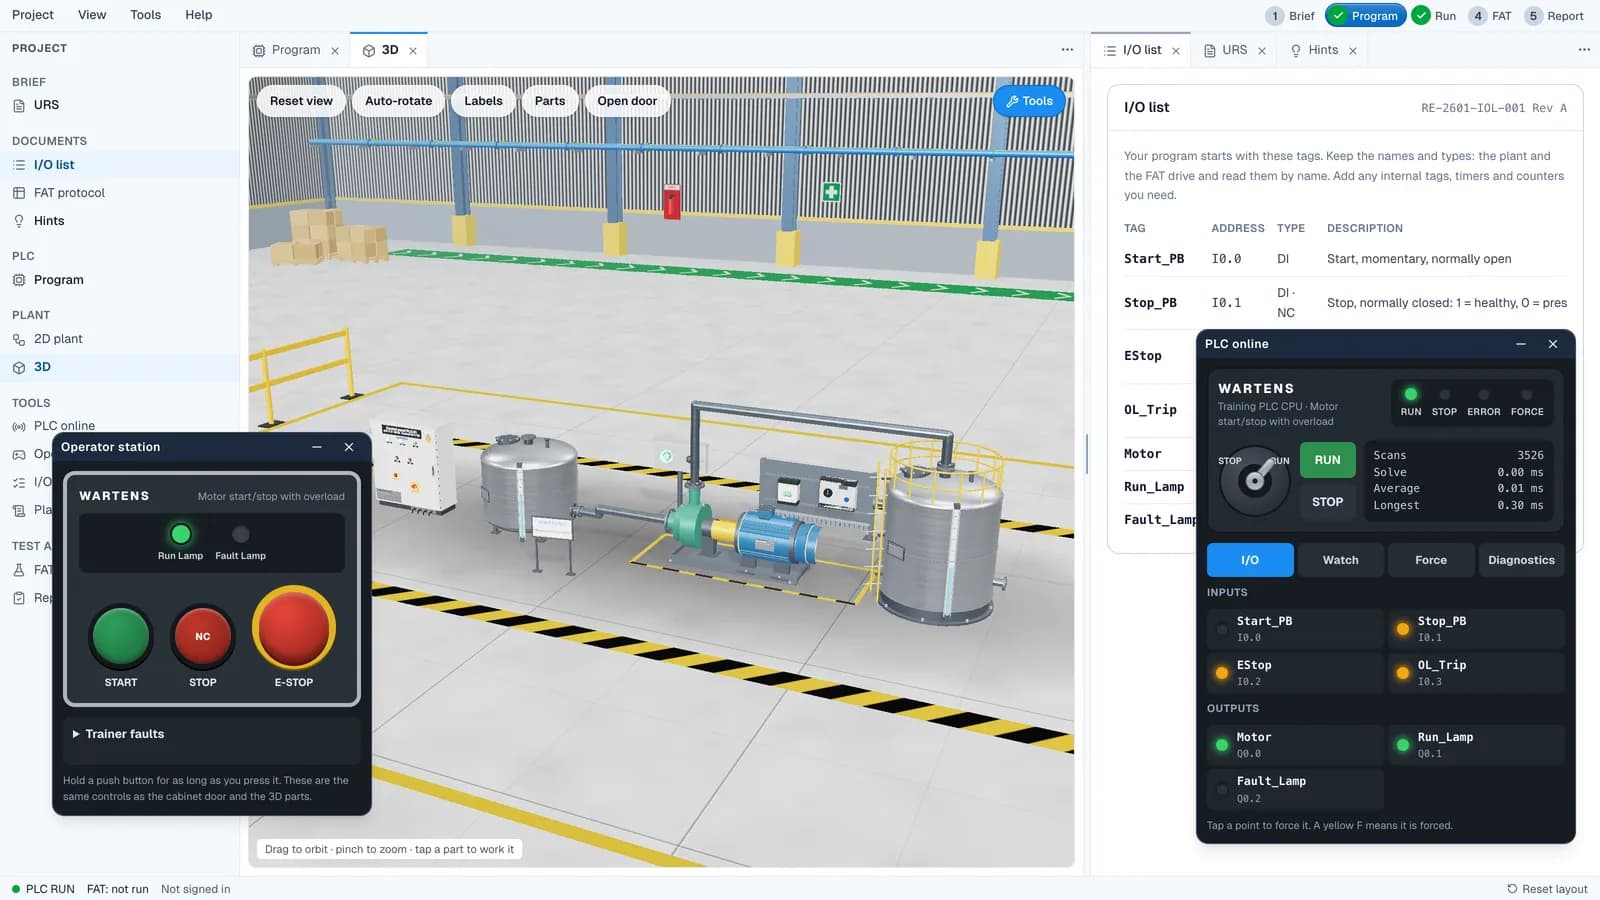Hit the E-STOP mushroom button

click(294, 628)
